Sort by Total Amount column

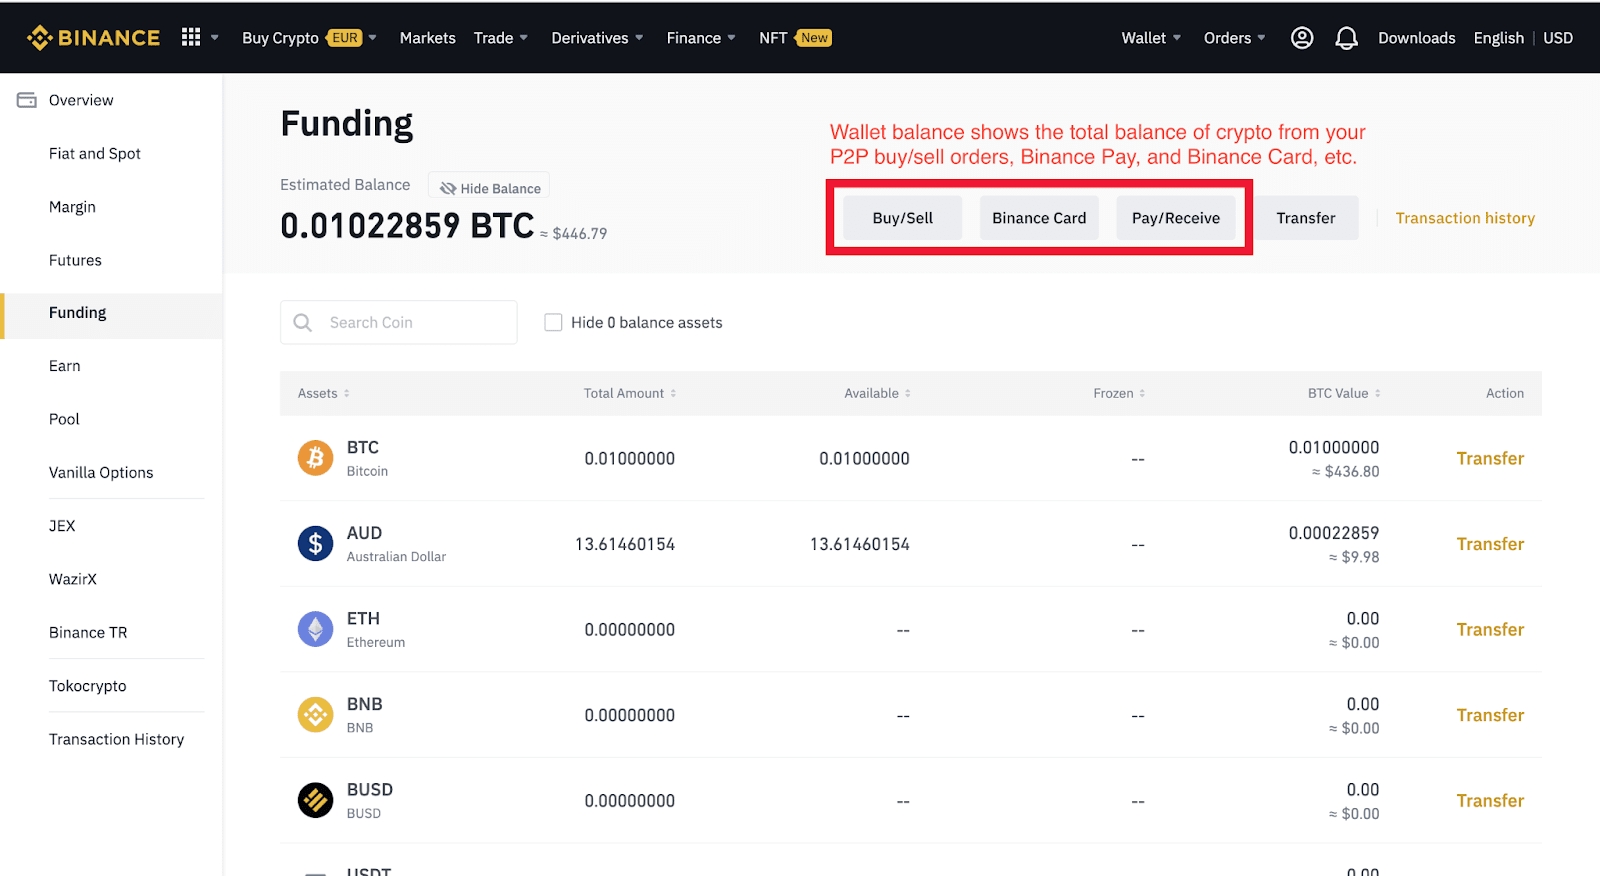(x=630, y=393)
